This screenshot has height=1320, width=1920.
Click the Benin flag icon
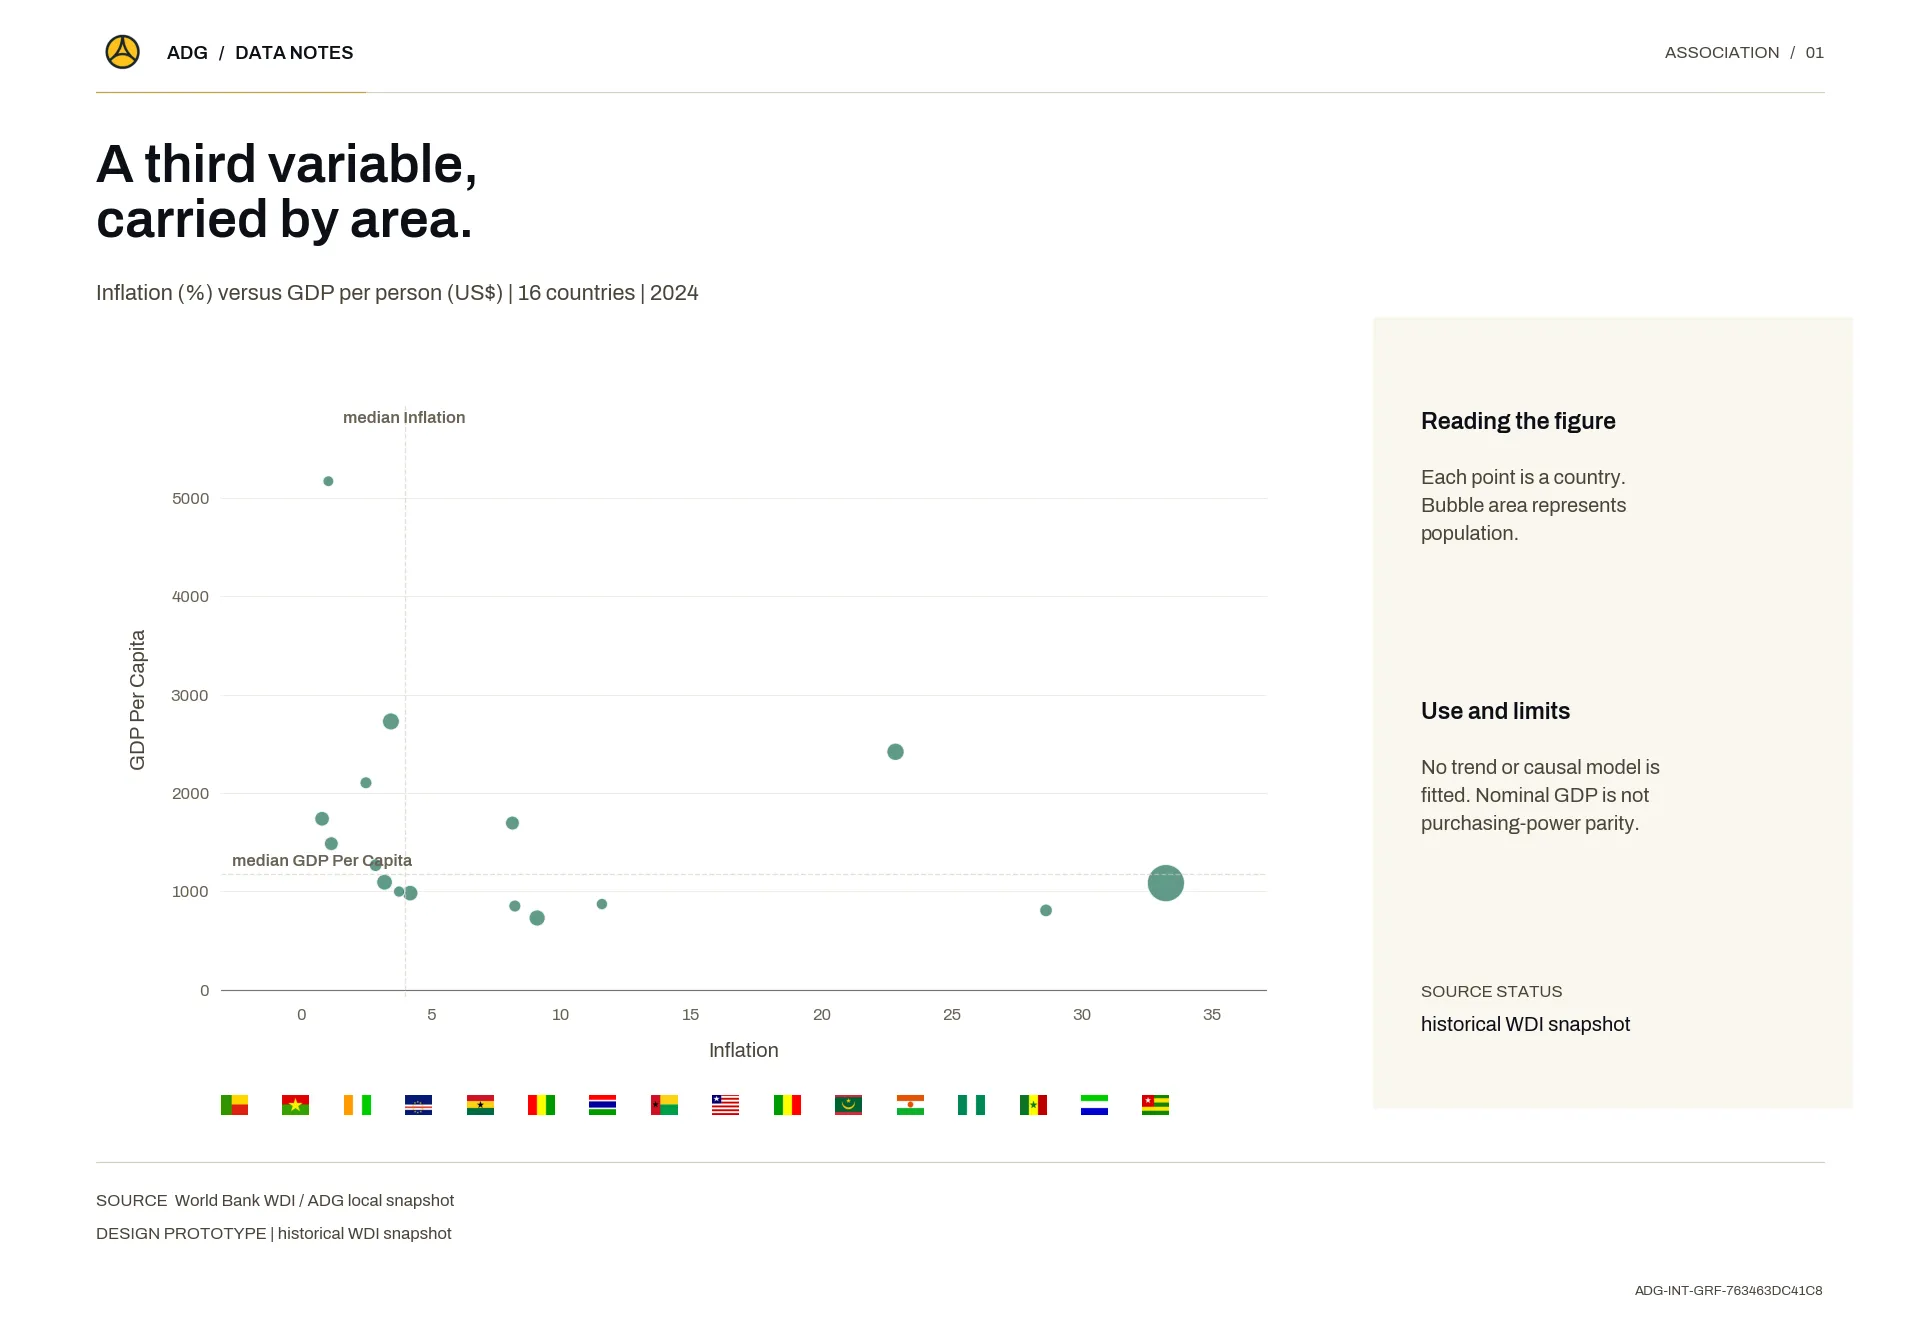pyautogui.click(x=234, y=1104)
